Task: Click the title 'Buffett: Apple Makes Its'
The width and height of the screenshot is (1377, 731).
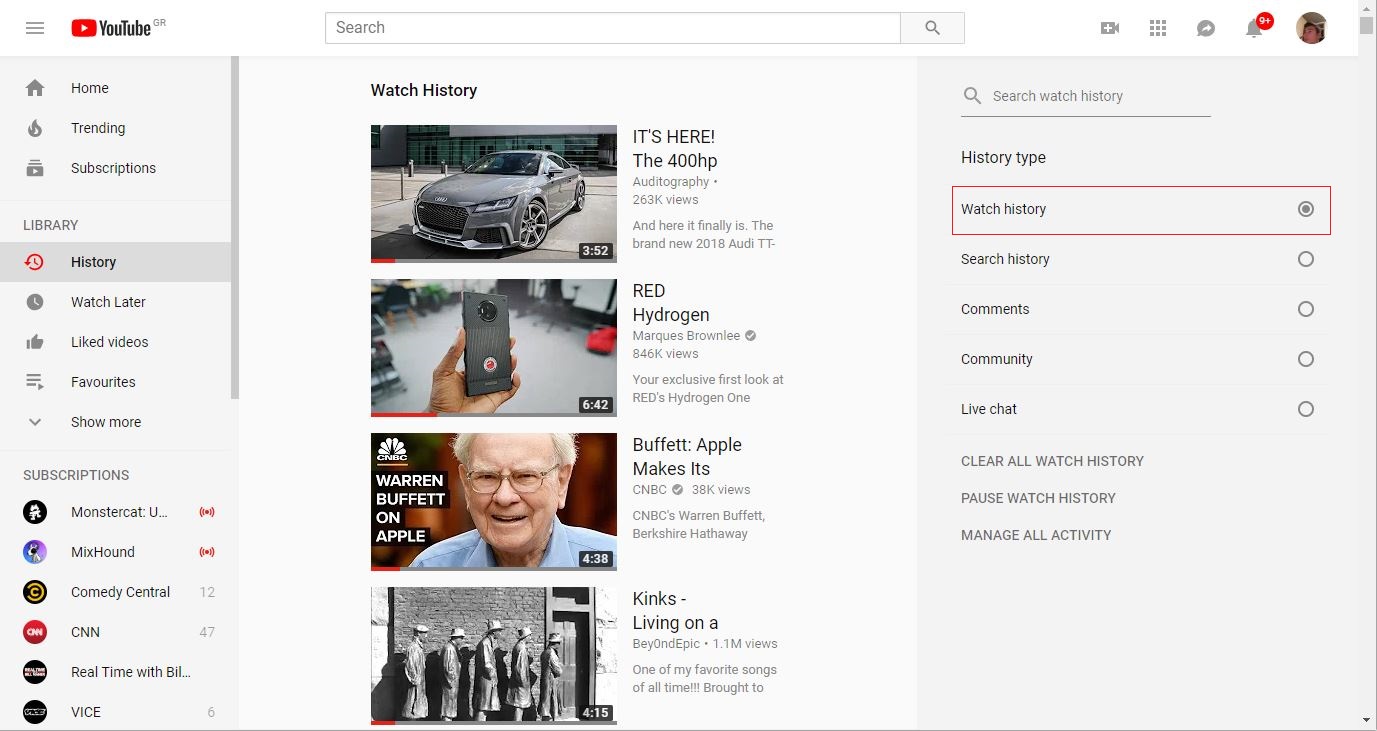Action: point(687,457)
